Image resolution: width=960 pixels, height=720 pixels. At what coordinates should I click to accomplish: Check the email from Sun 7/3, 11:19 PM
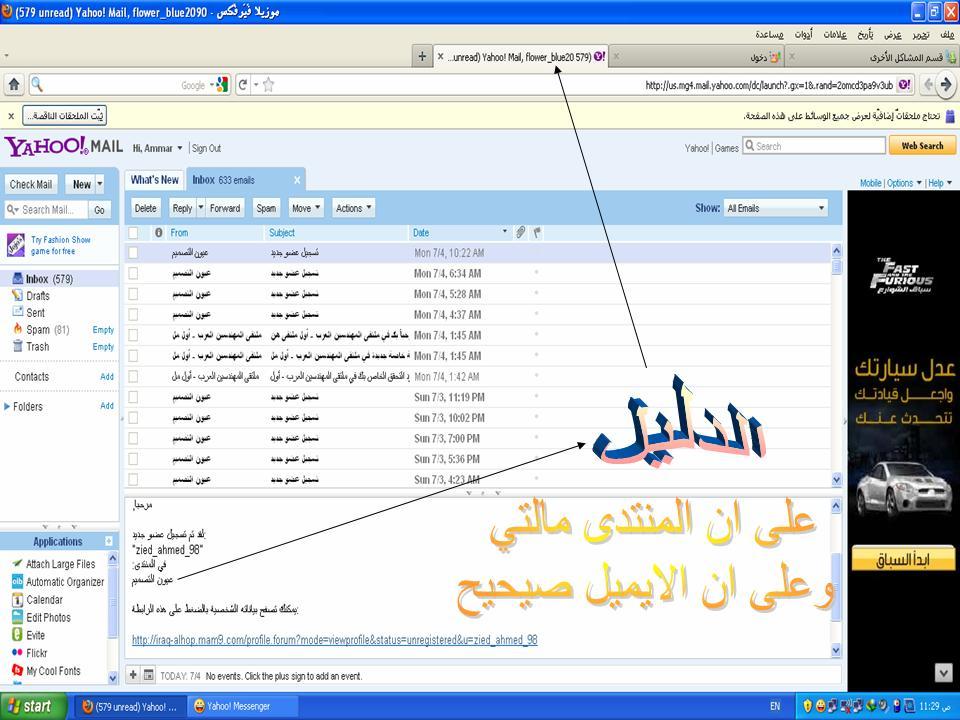[133, 397]
